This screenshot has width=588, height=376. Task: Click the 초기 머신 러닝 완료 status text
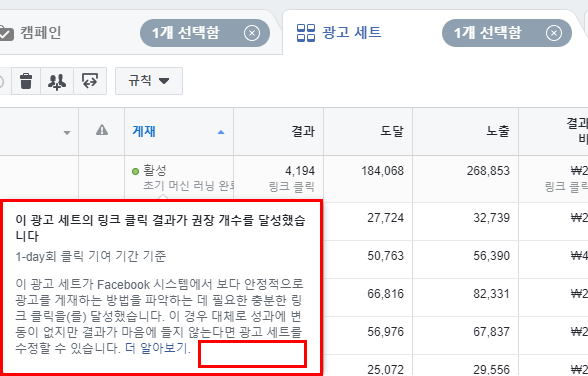click(188, 186)
